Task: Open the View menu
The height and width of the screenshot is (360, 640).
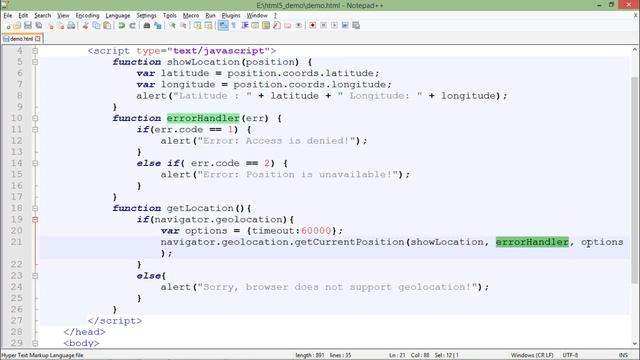Action: click(63, 16)
